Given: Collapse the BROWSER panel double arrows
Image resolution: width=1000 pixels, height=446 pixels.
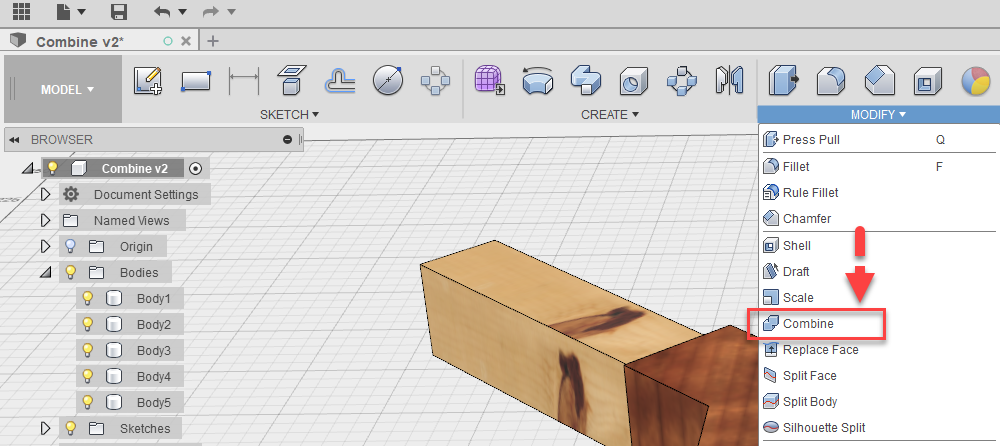Looking at the screenshot, I should pos(13,140).
